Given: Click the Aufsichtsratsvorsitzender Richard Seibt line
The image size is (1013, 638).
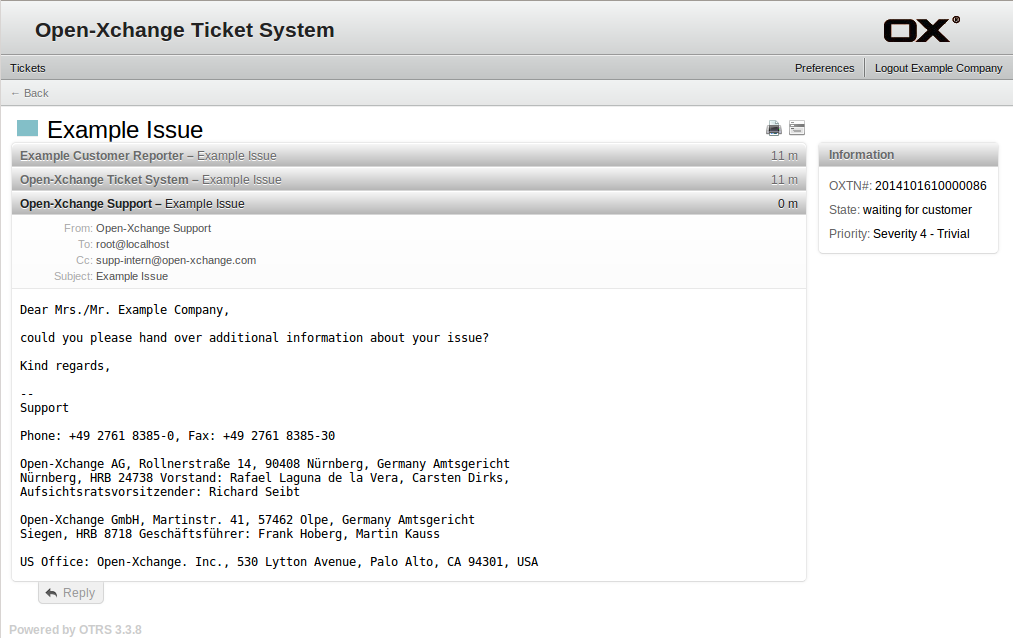Looking at the screenshot, I should point(160,492).
